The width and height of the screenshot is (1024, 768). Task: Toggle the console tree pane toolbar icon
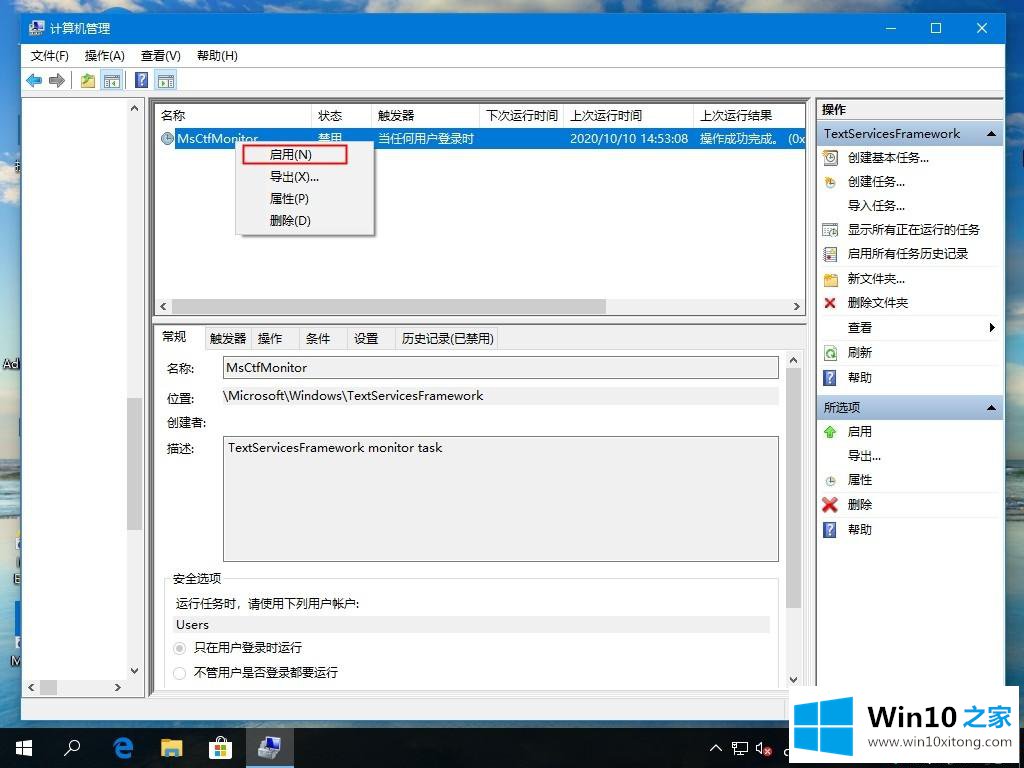(112, 80)
